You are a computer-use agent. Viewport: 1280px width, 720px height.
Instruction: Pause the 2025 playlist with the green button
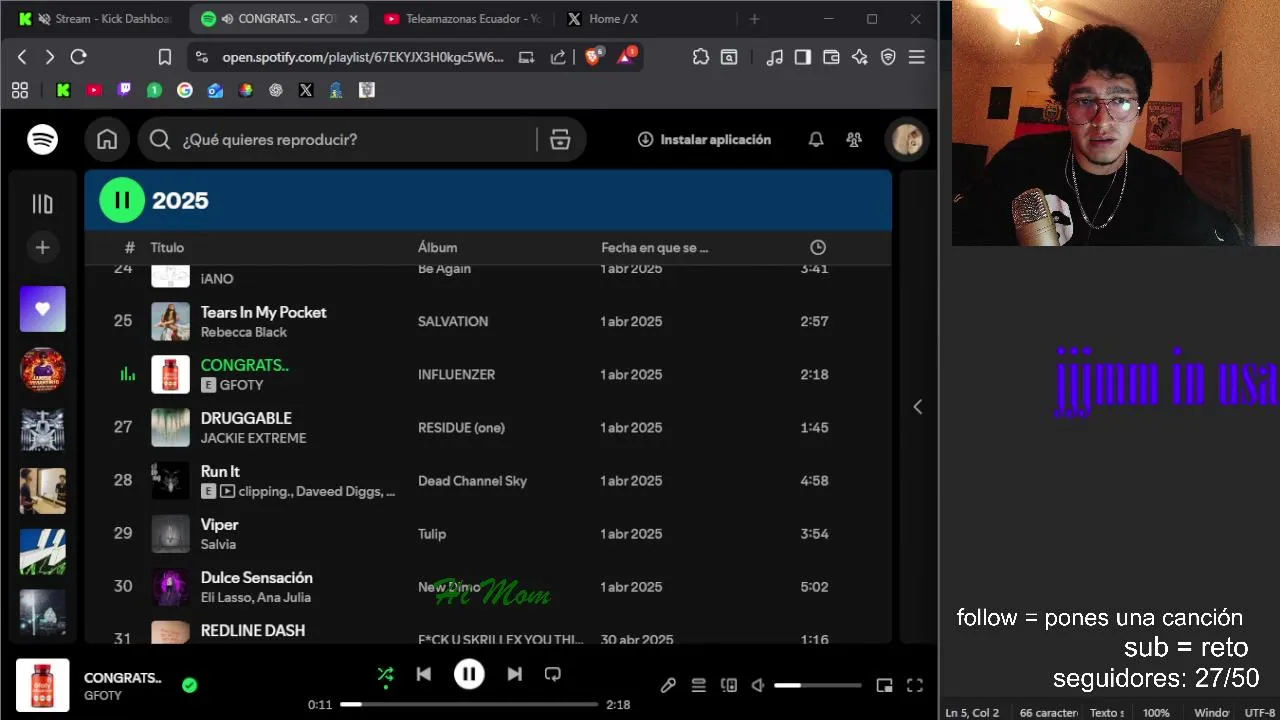tap(122, 200)
